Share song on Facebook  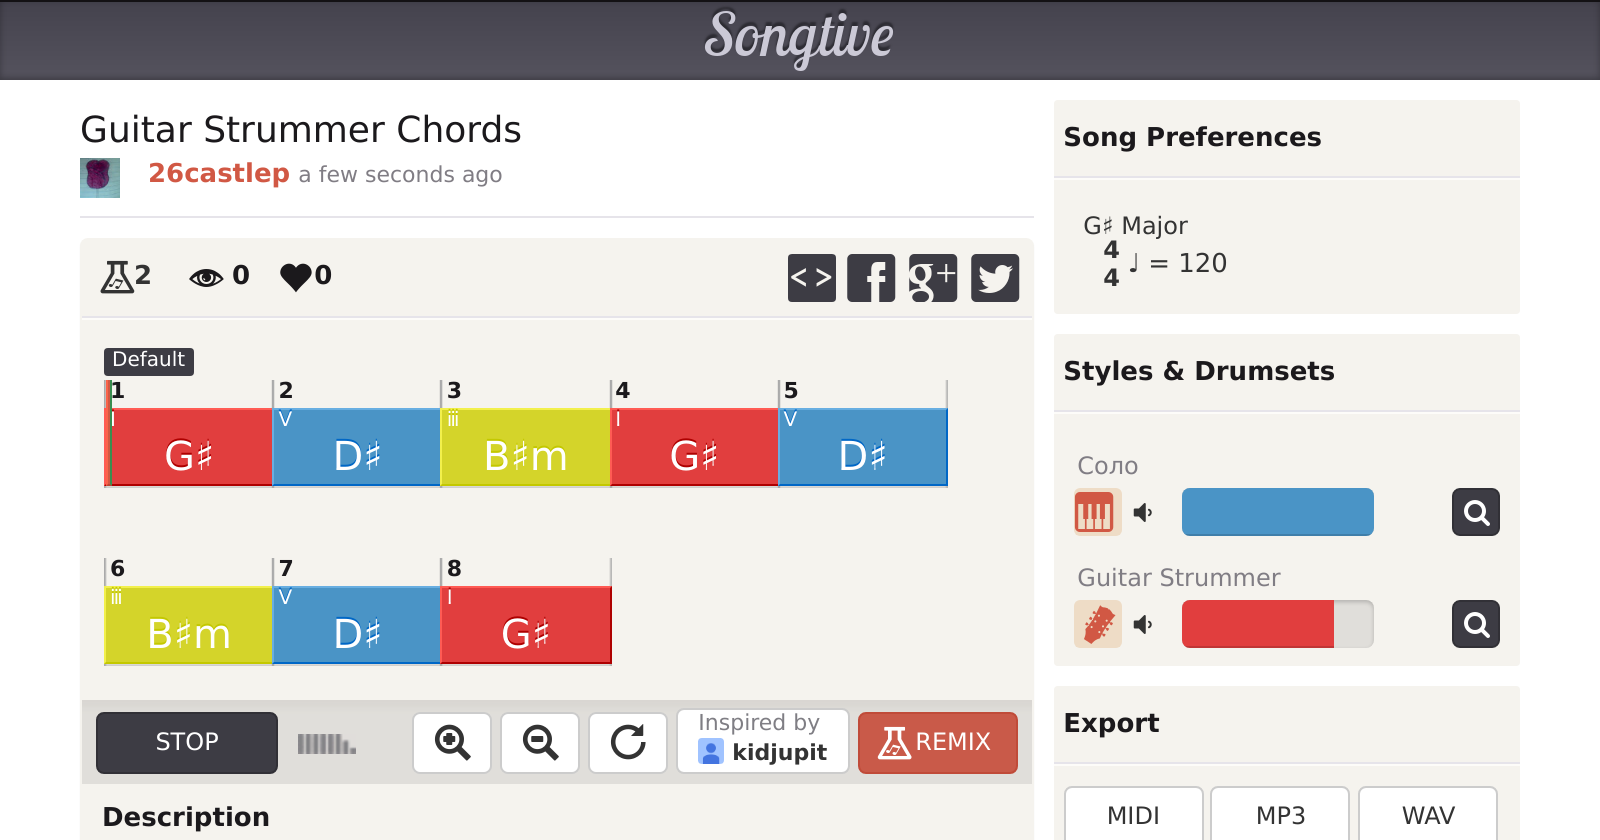point(871,278)
